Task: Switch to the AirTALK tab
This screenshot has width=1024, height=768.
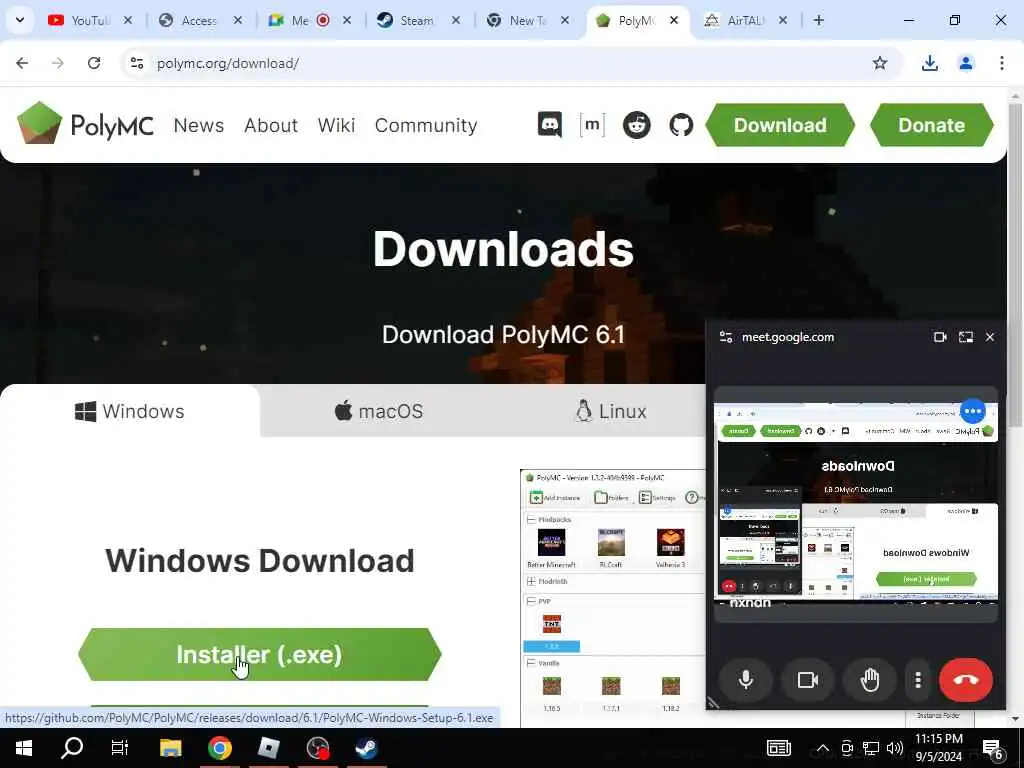Action: pos(746,21)
